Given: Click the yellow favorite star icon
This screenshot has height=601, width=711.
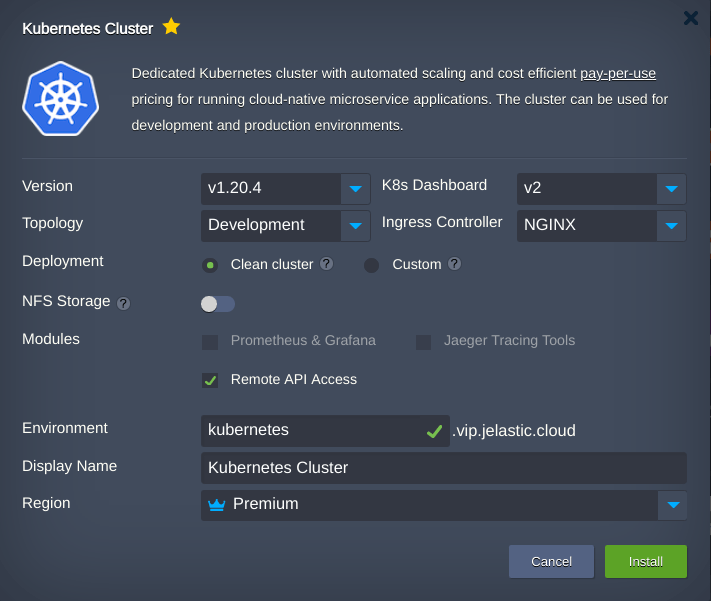Looking at the screenshot, I should point(171,26).
